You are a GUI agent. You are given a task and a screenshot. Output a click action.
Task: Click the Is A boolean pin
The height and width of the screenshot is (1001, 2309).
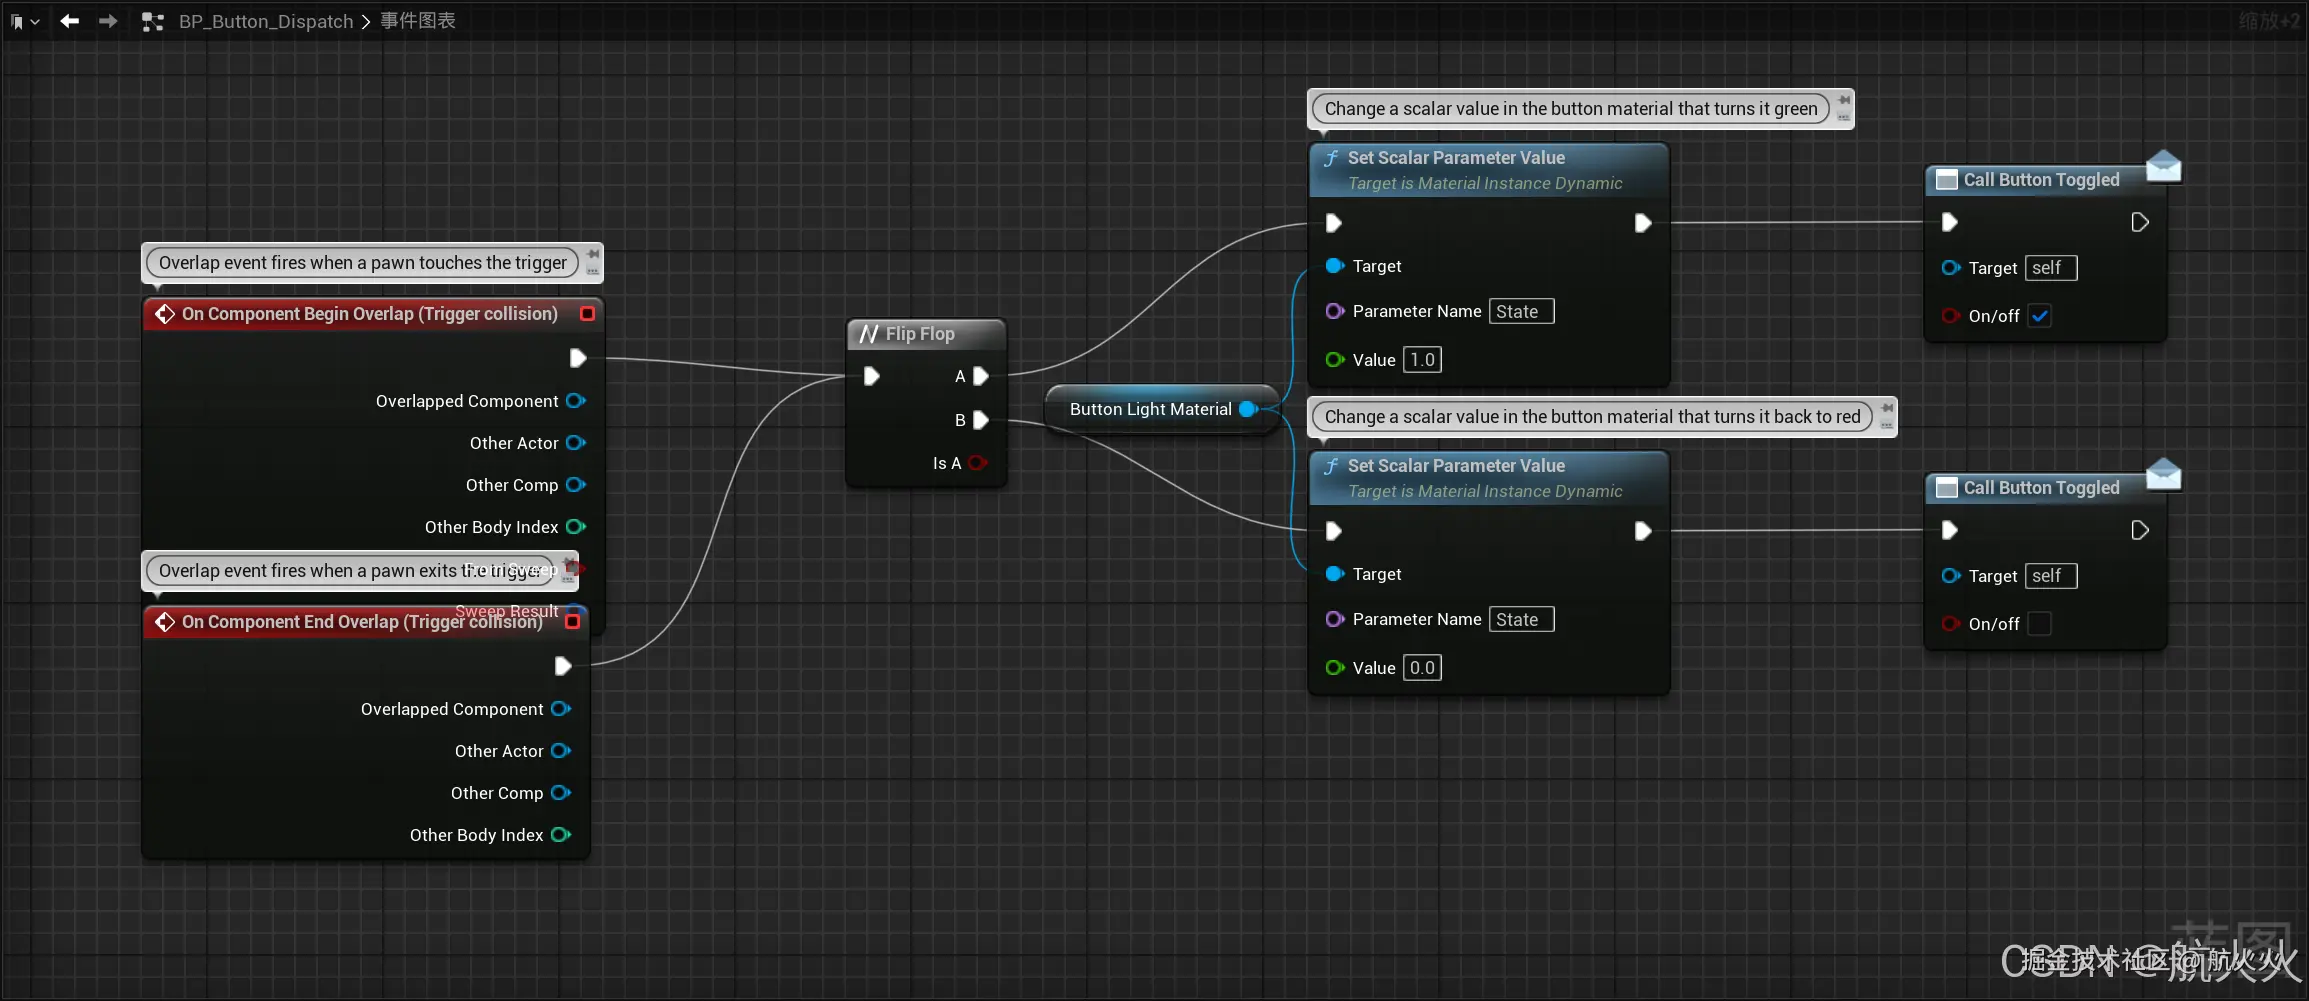click(978, 463)
